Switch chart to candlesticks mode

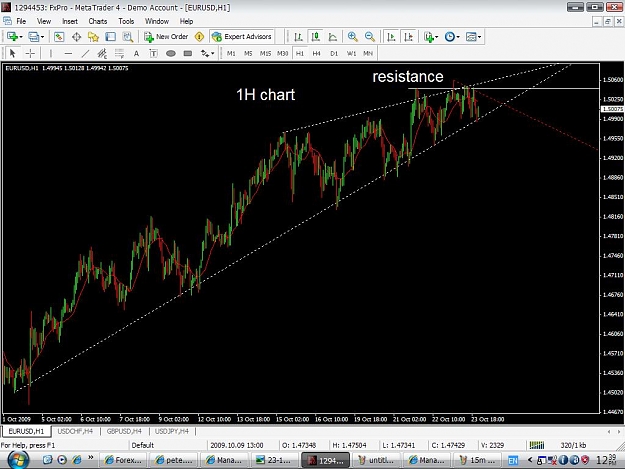pyautogui.click(x=315, y=37)
